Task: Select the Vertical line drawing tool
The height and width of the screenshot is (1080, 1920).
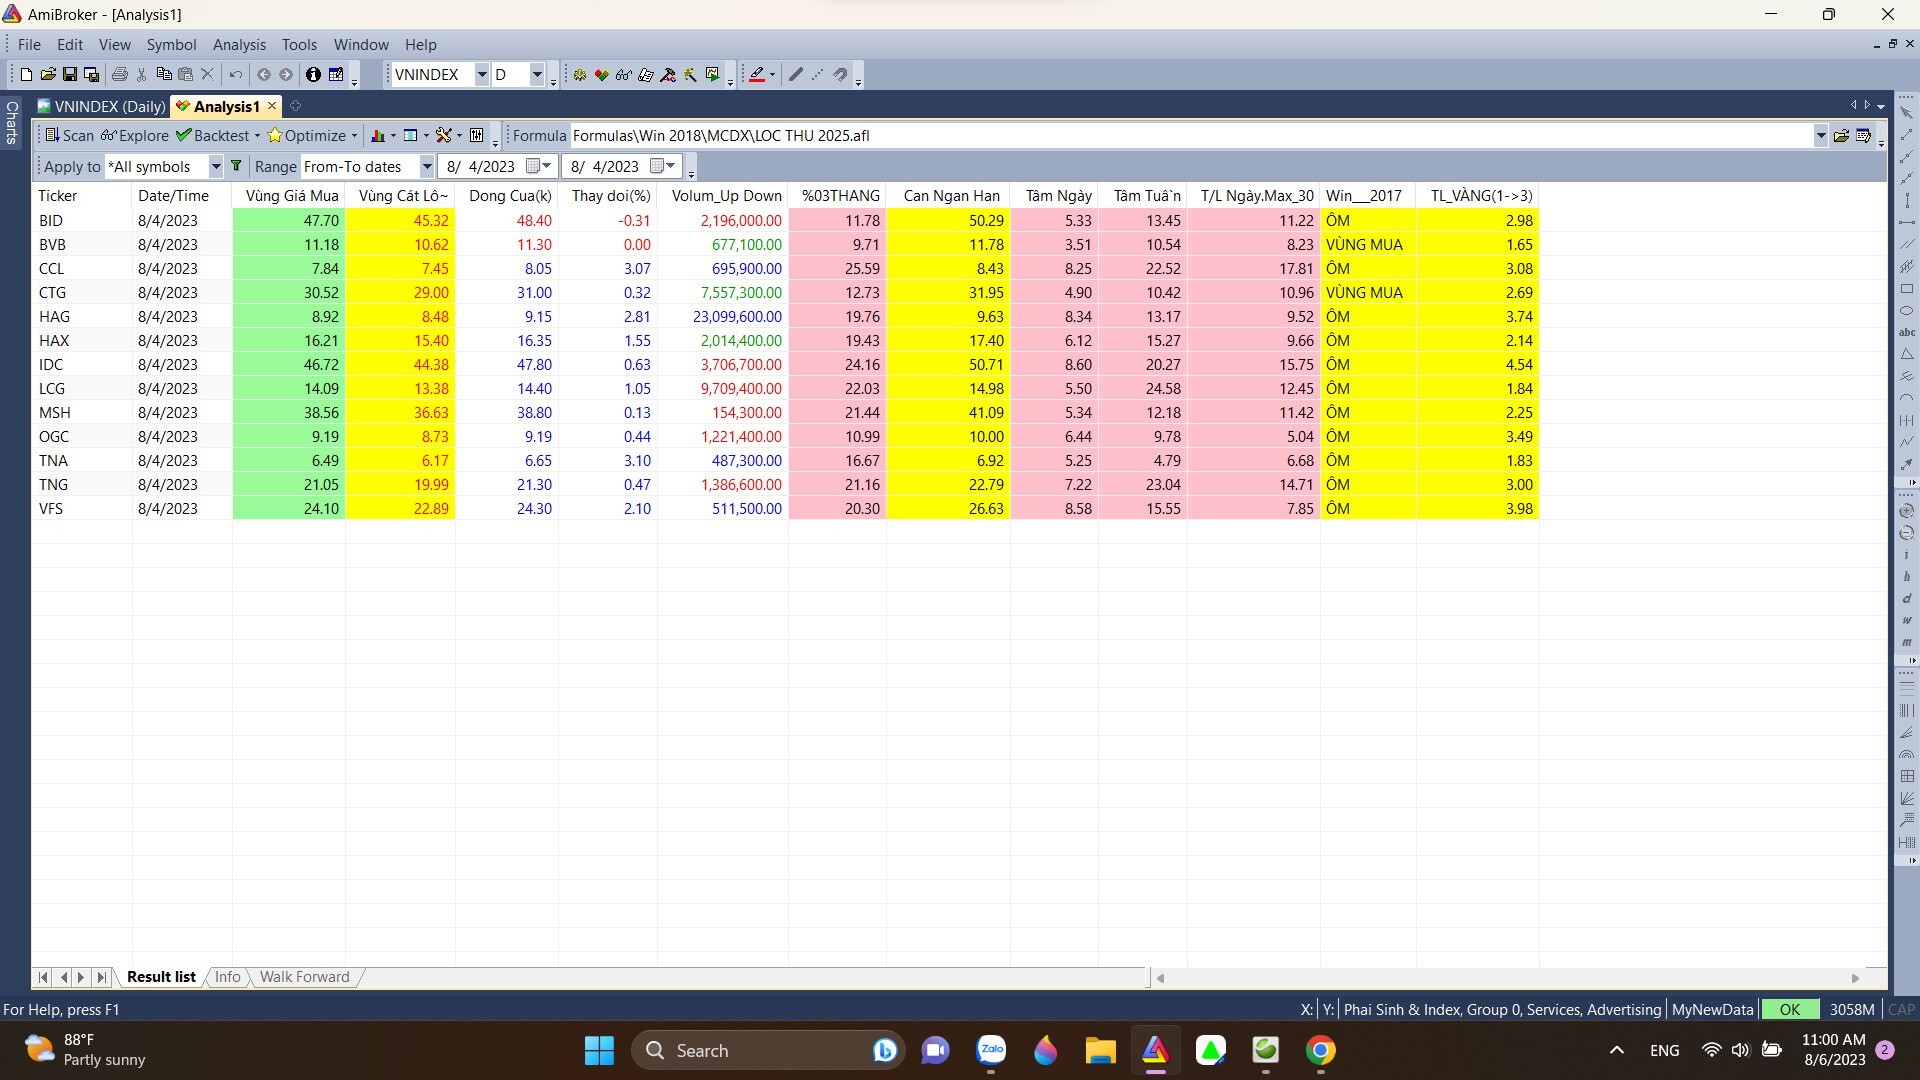Action: [x=1907, y=200]
